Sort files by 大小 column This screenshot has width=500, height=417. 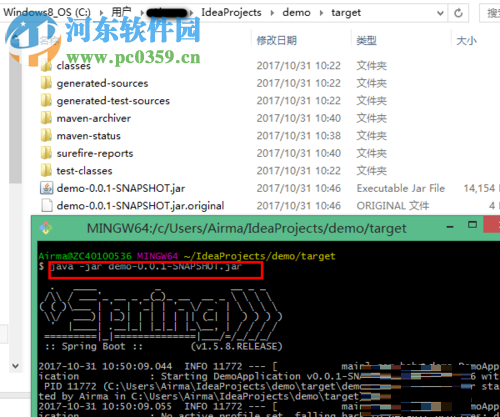pyautogui.click(x=466, y=41)
